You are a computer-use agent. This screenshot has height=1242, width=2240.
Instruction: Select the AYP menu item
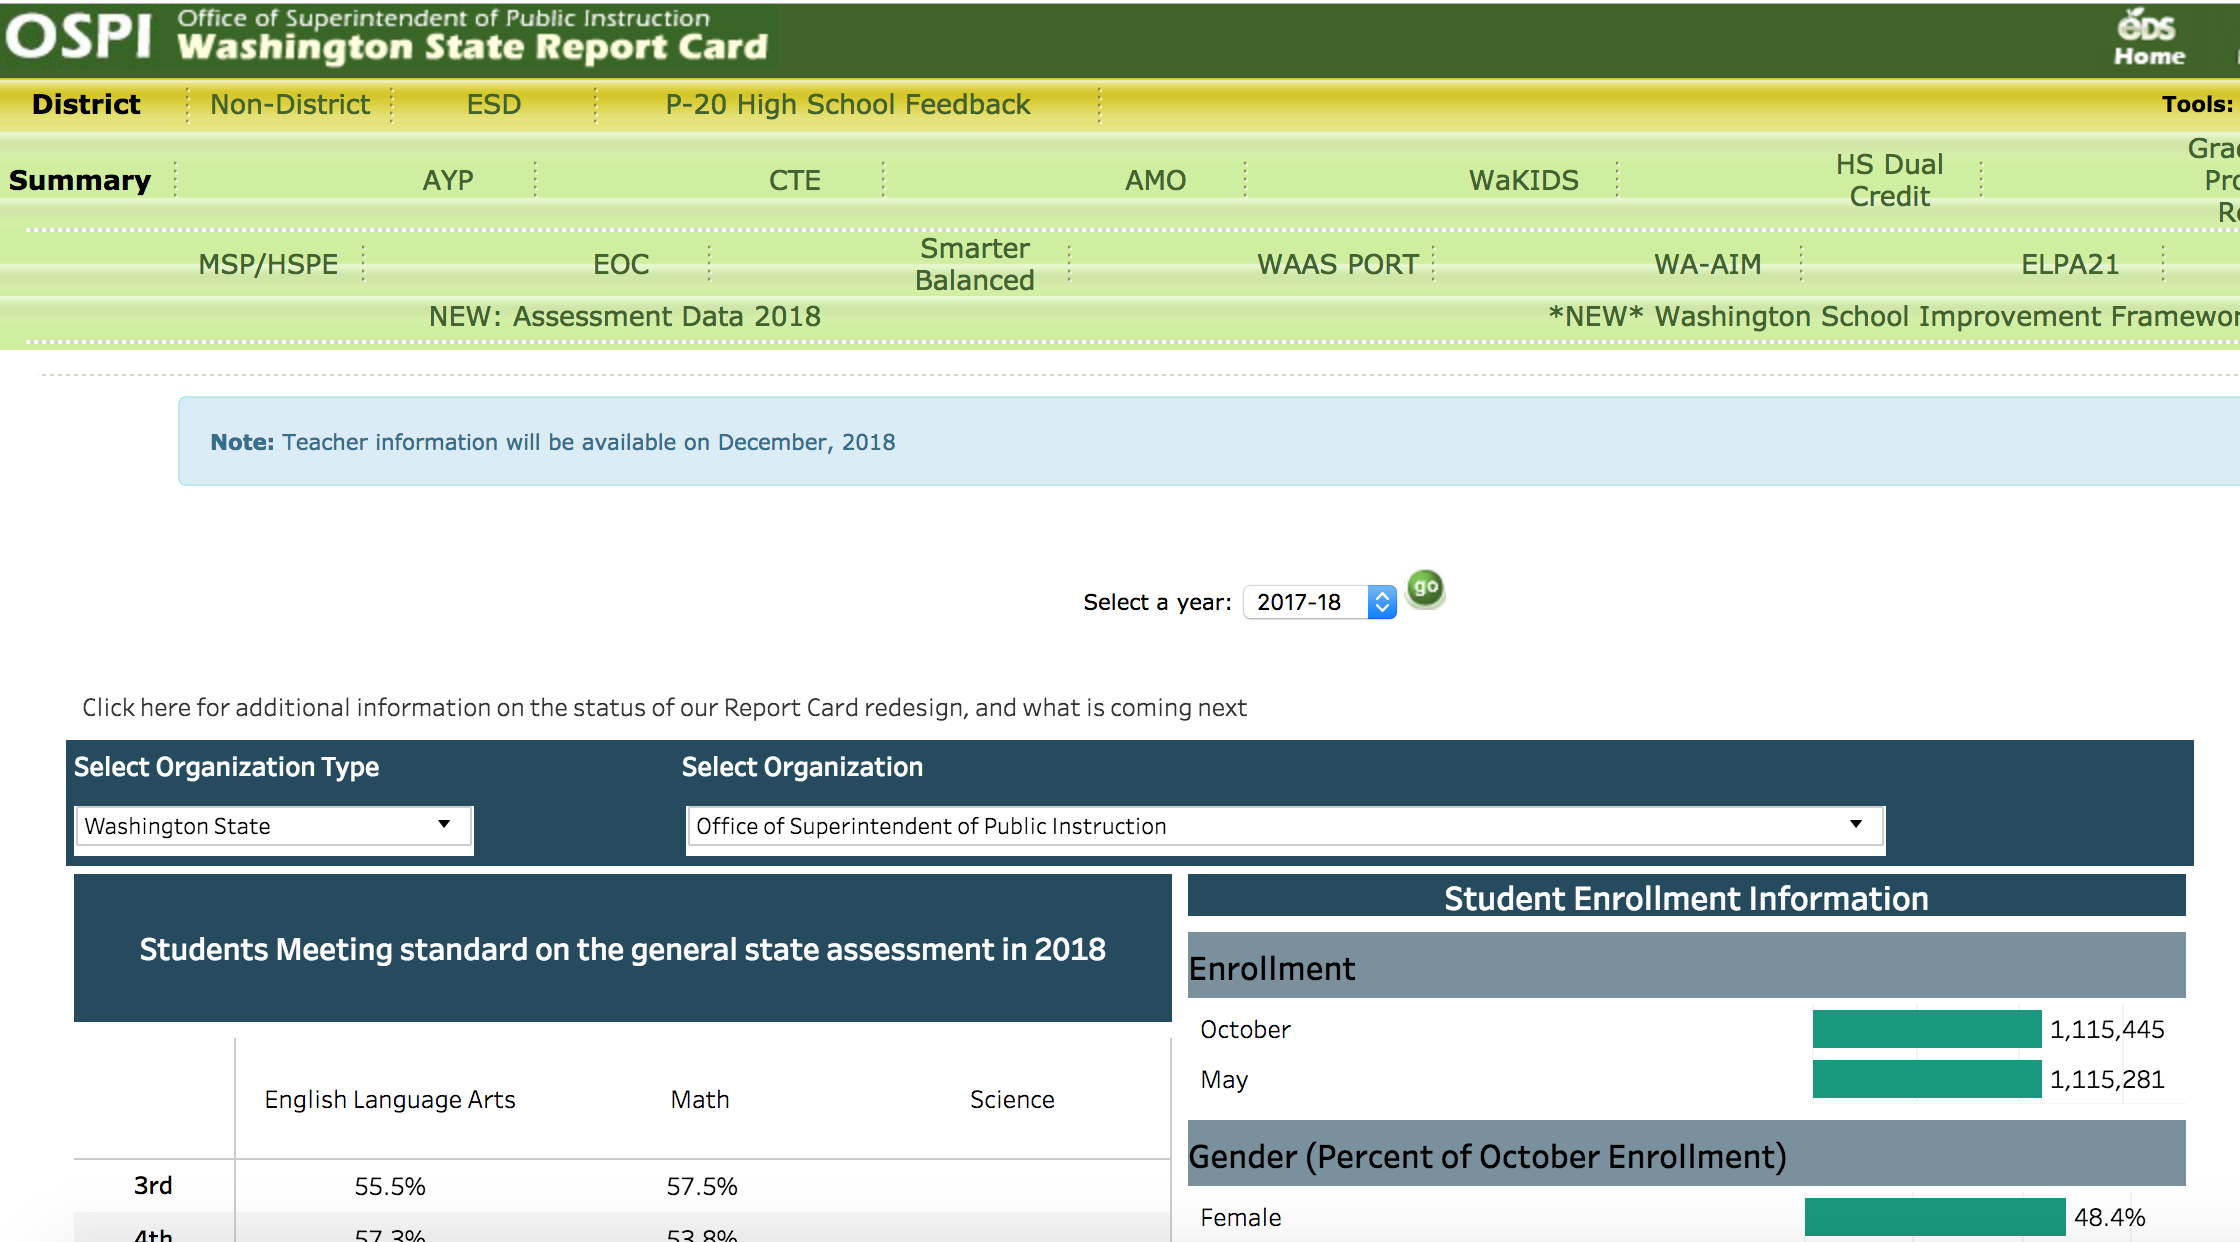(x=447, y=180)
